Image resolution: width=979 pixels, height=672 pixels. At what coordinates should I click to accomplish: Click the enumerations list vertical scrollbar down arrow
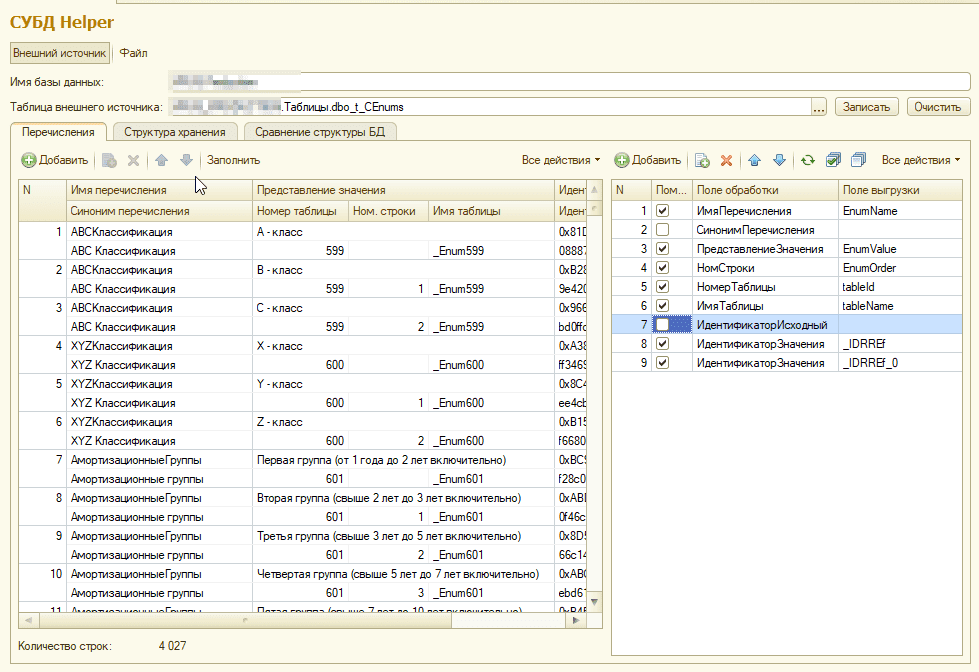pos(594,602)
